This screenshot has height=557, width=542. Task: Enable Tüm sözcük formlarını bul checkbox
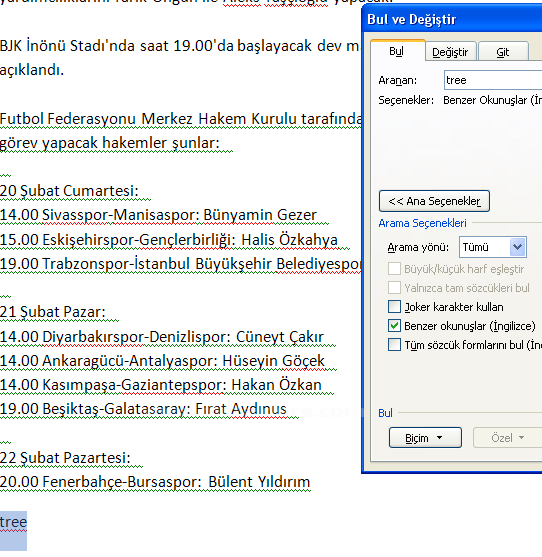394,345
